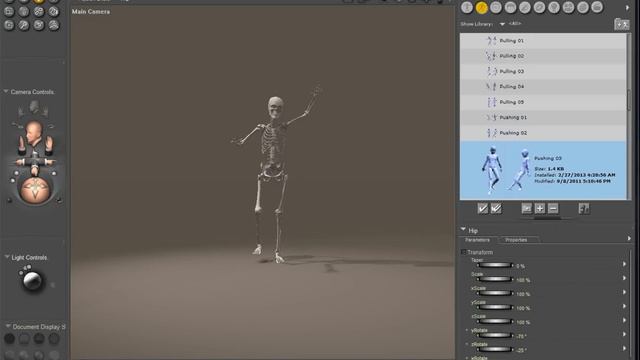Click the minus button to remove library item
The image size is (640, 360).
coord(553,209)
